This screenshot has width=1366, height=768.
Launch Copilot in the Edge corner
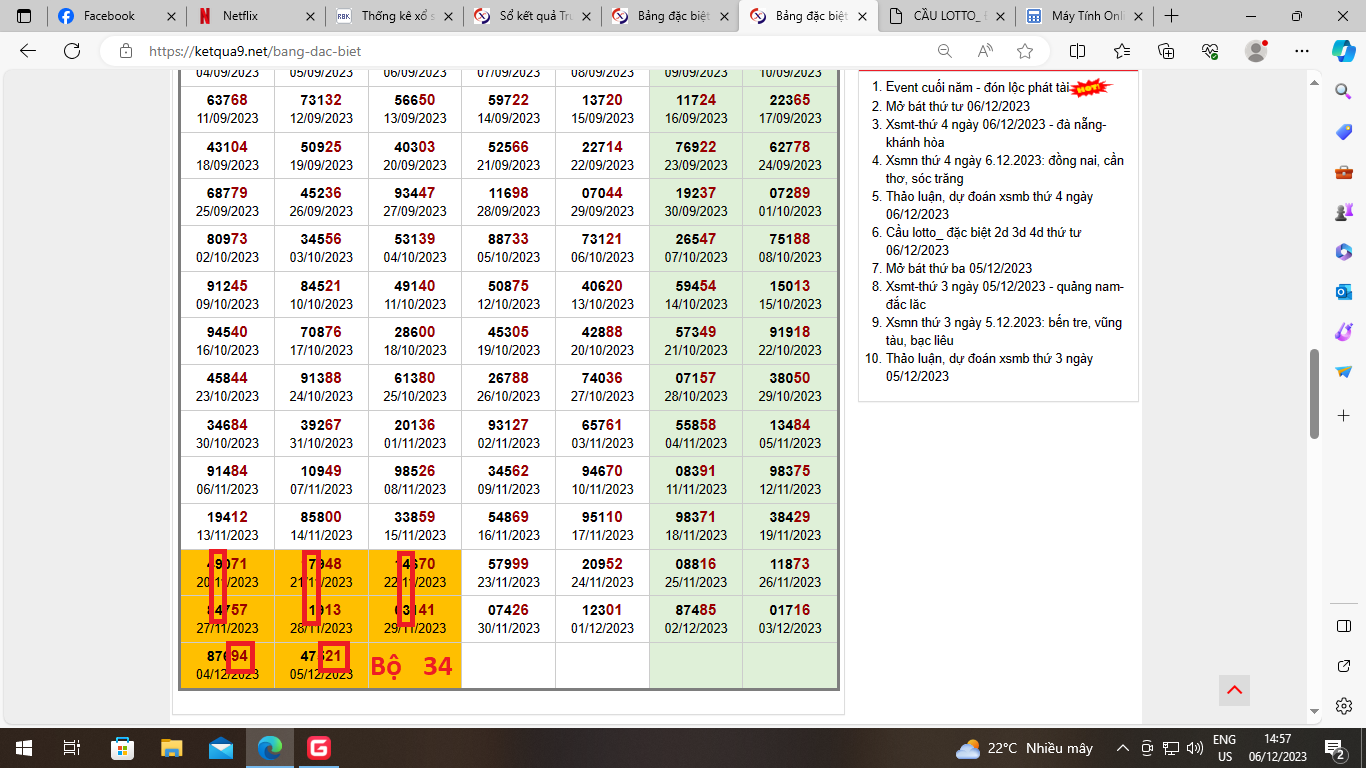point(1343,50)
